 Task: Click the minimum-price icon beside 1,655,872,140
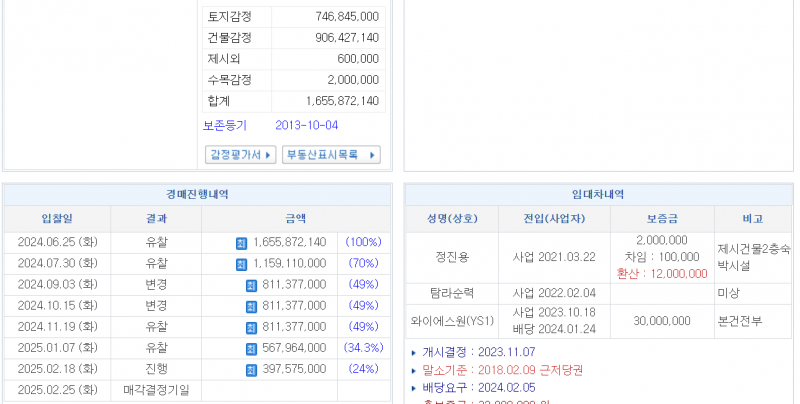(x=241, y=242)
